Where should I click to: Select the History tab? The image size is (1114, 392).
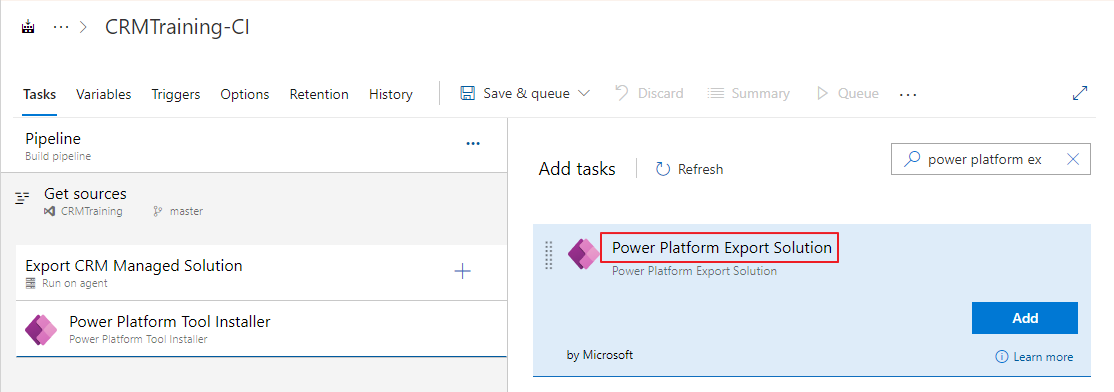click(x=391, y=94)
